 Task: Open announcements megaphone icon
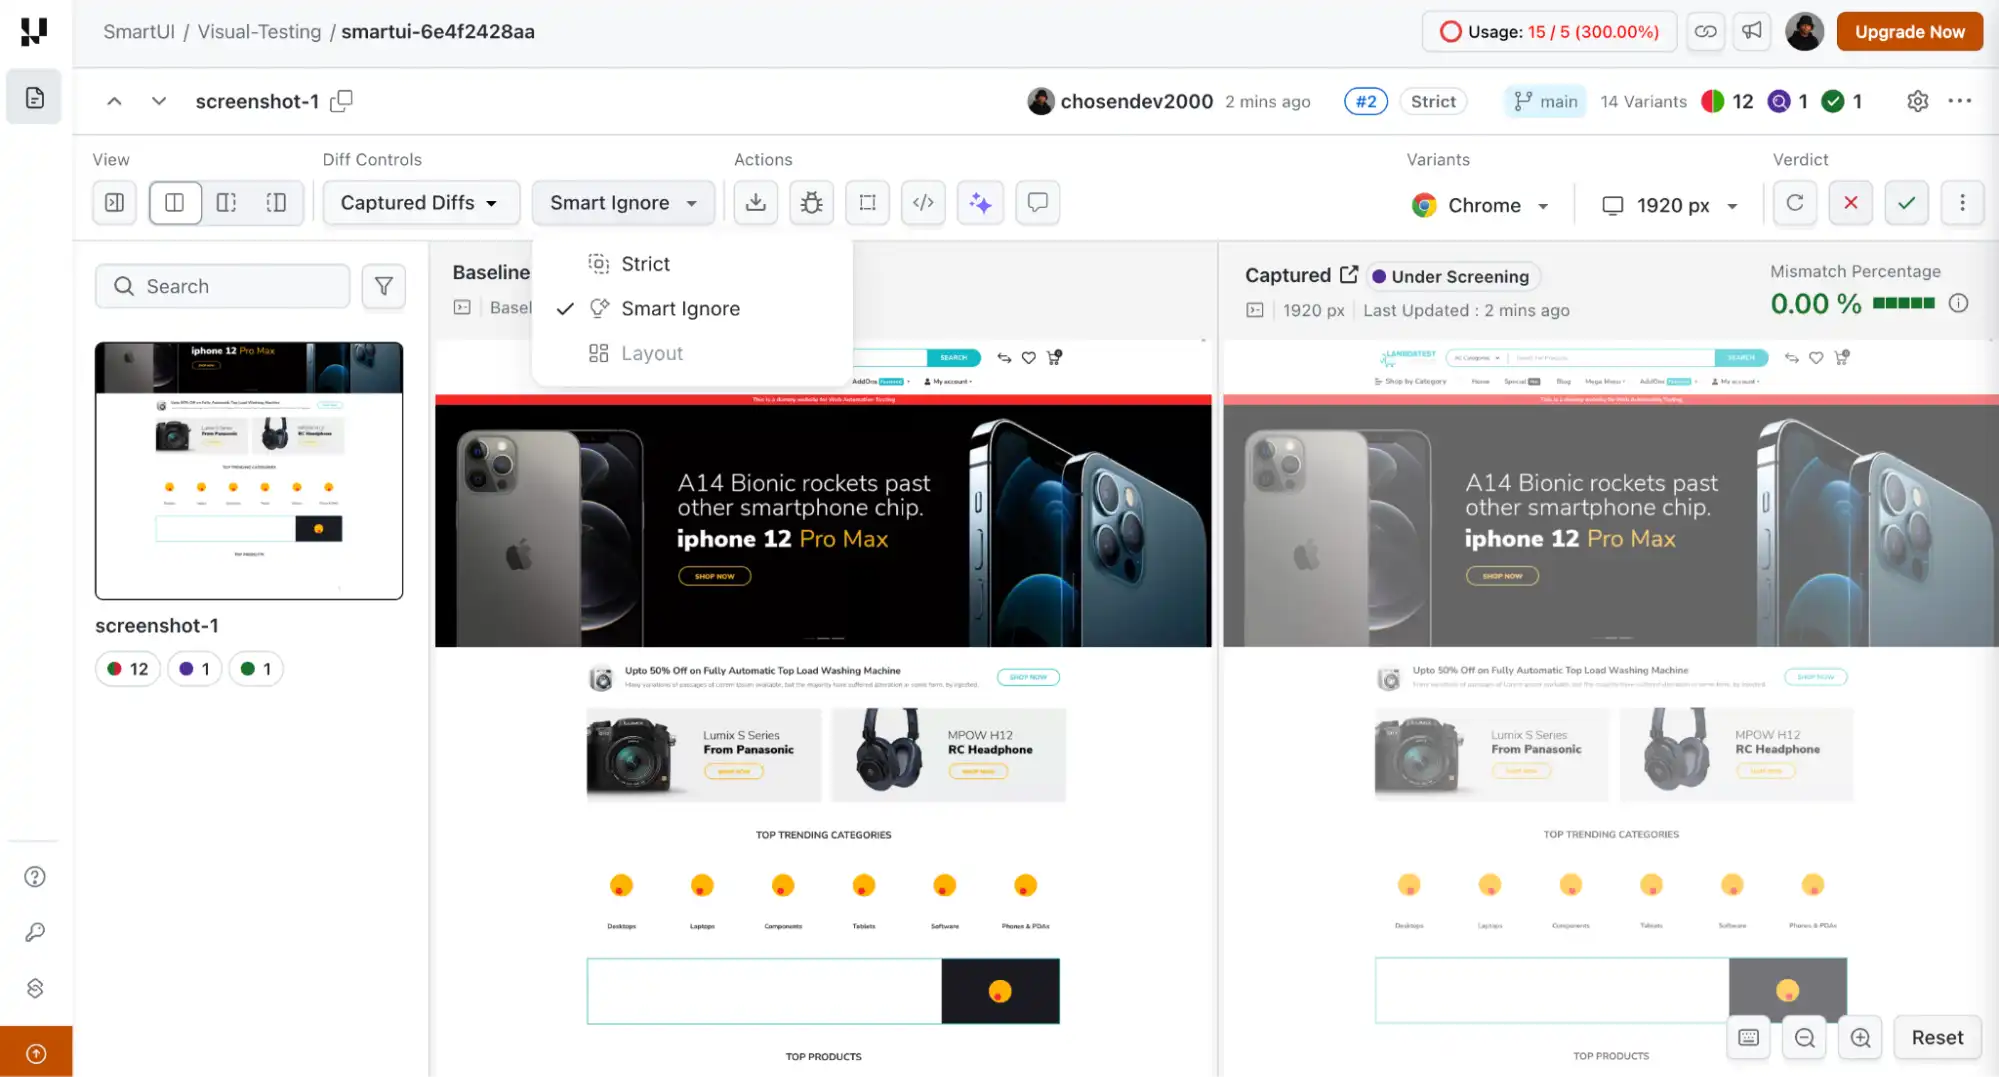pos(1752,32)
